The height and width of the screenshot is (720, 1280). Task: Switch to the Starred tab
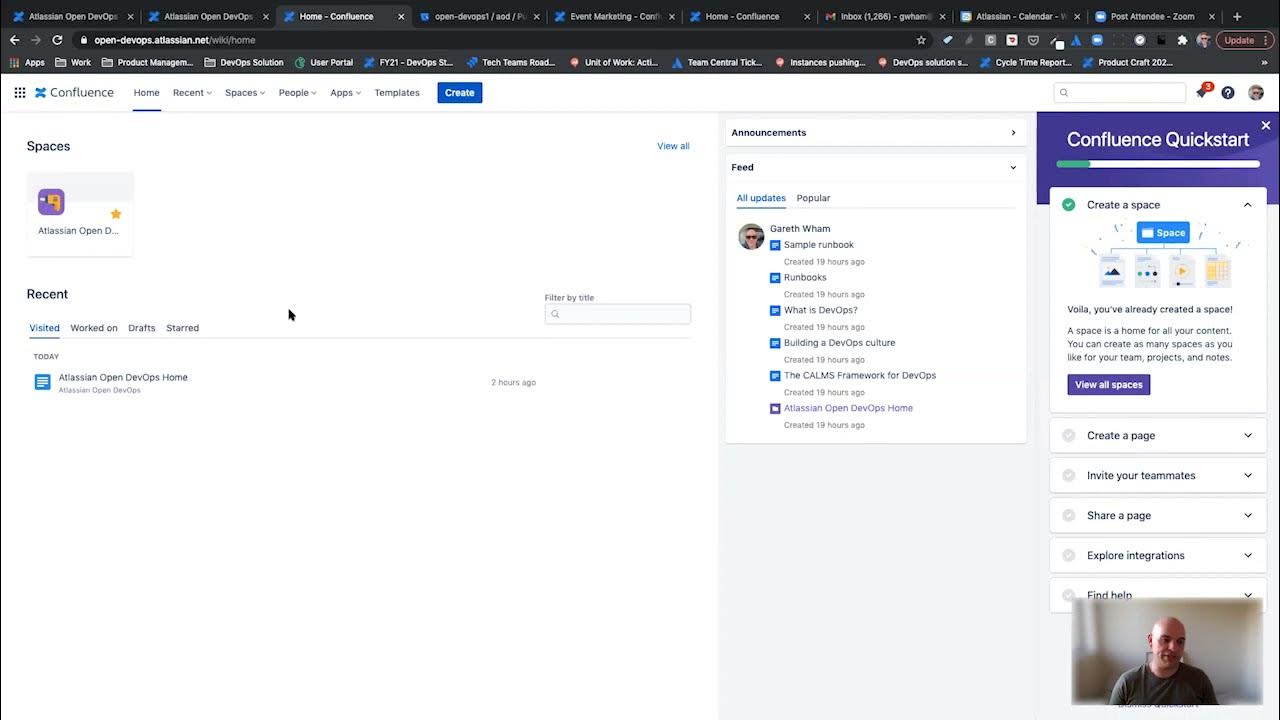coord(182,328)
